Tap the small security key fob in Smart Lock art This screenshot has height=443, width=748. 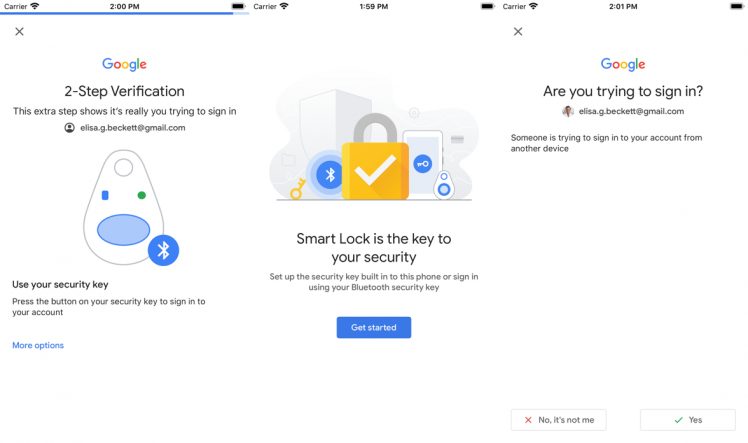coord(444,185)
